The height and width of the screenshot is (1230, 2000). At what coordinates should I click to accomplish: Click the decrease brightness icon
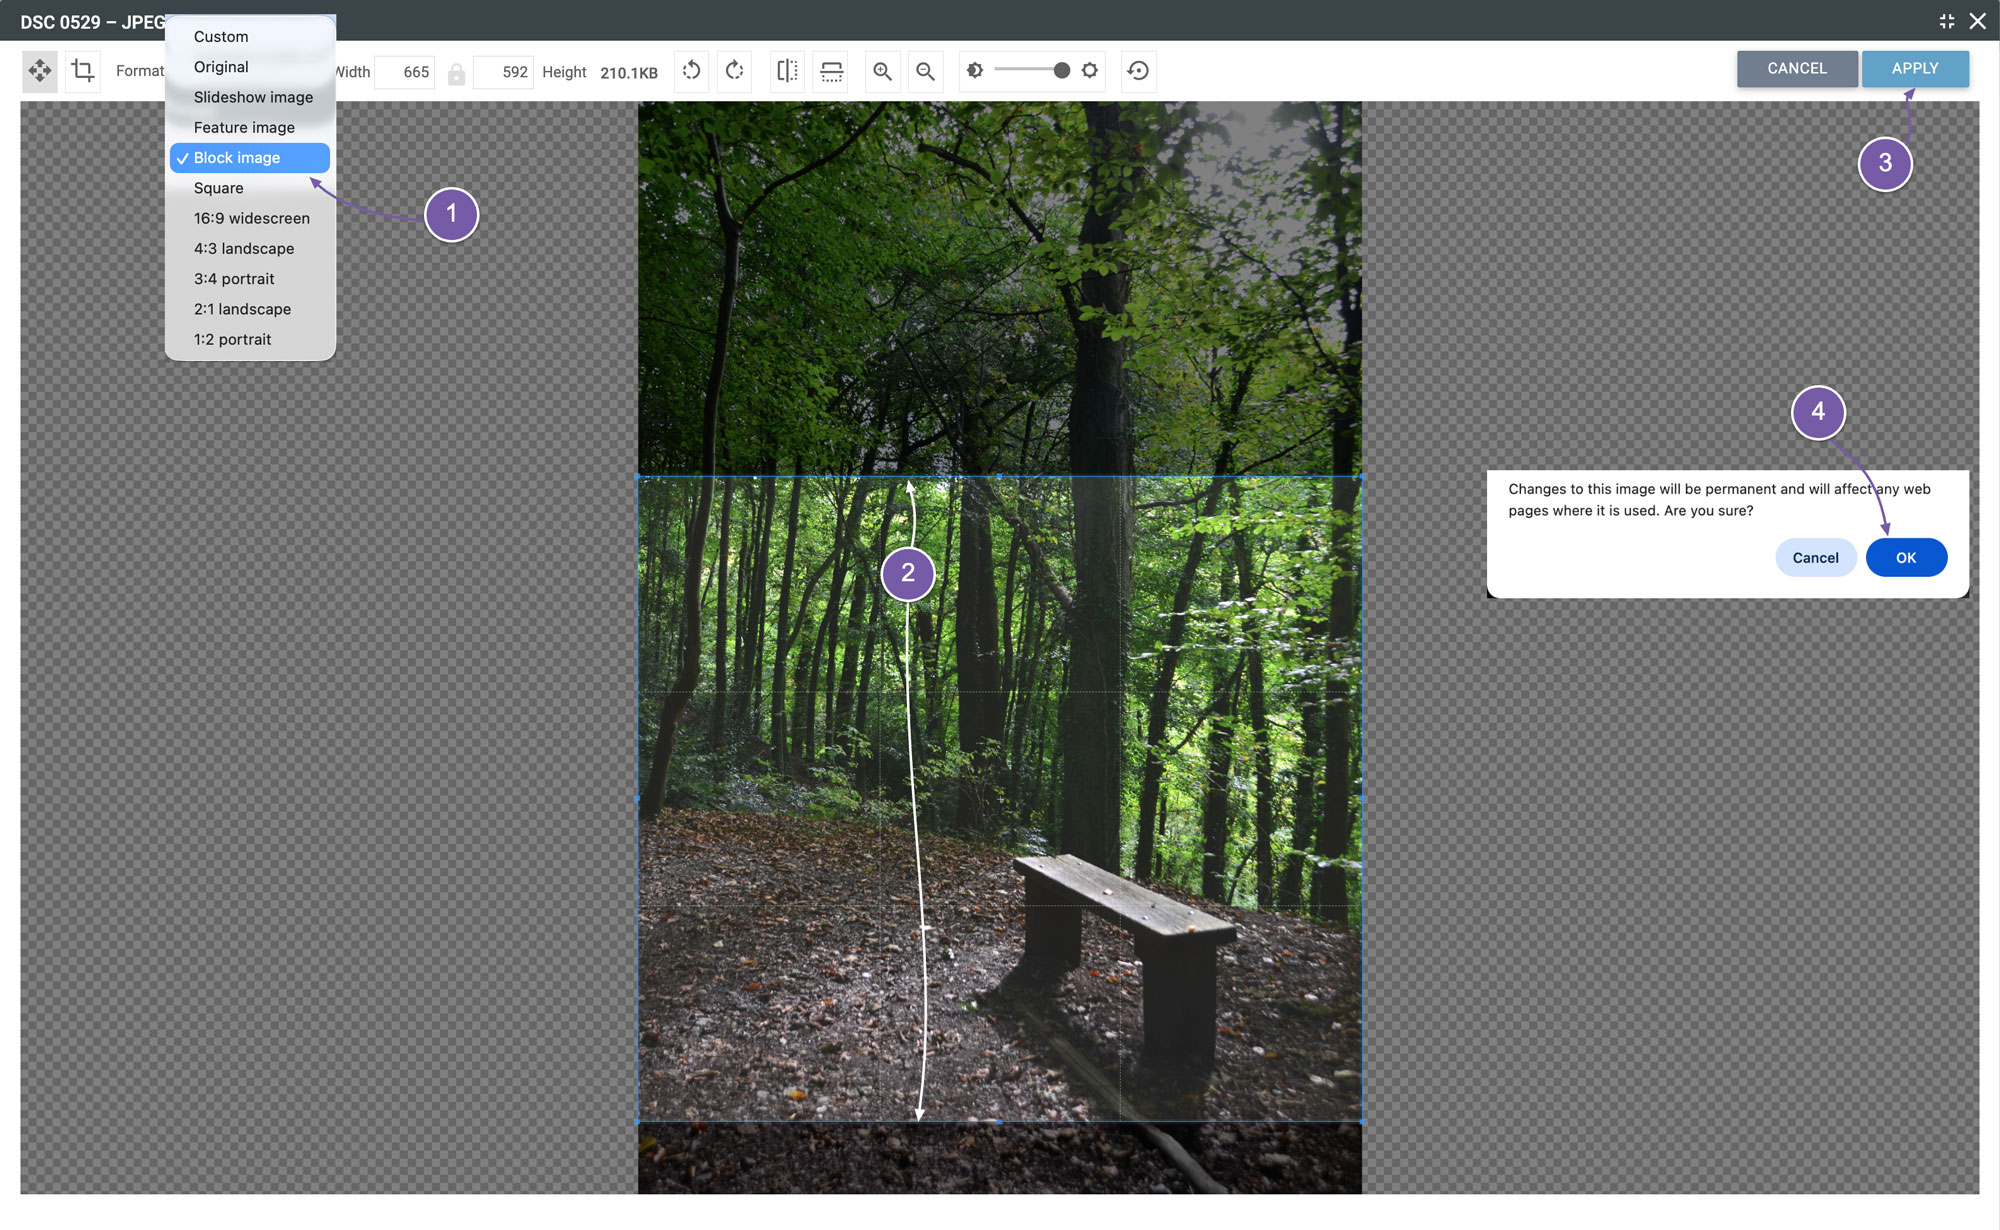point(975,70)
